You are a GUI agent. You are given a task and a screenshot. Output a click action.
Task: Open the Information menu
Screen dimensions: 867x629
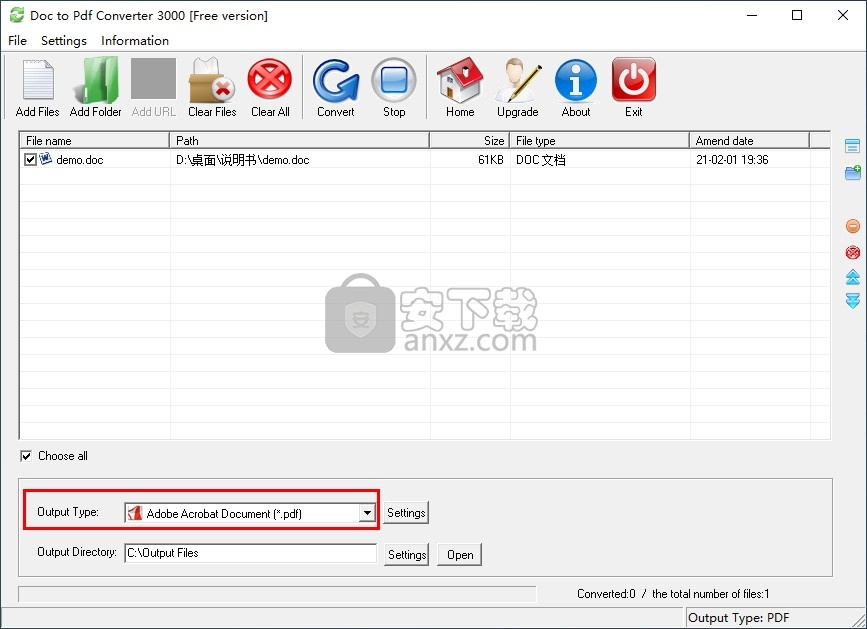tap(135, 41)
